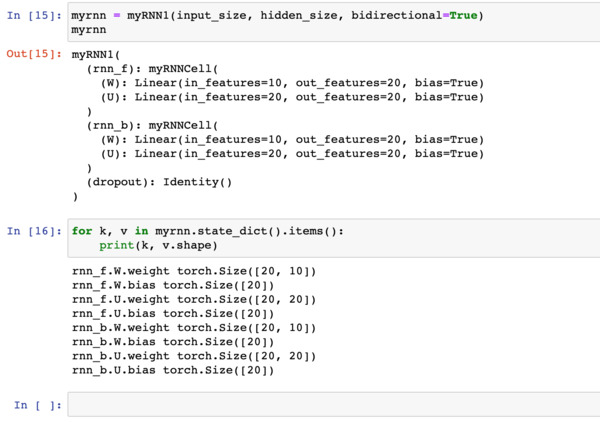Click the Out[15] prompt label
This screenshot has width=600, height=423.
tap(34, 54)
